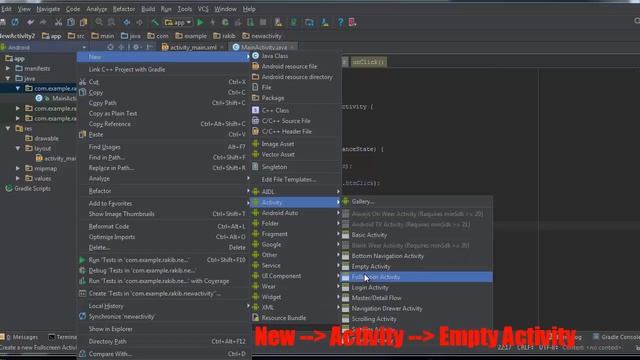Click the Stop square toolbar icon
640x360 pixels.
click(x=263, y=22)
